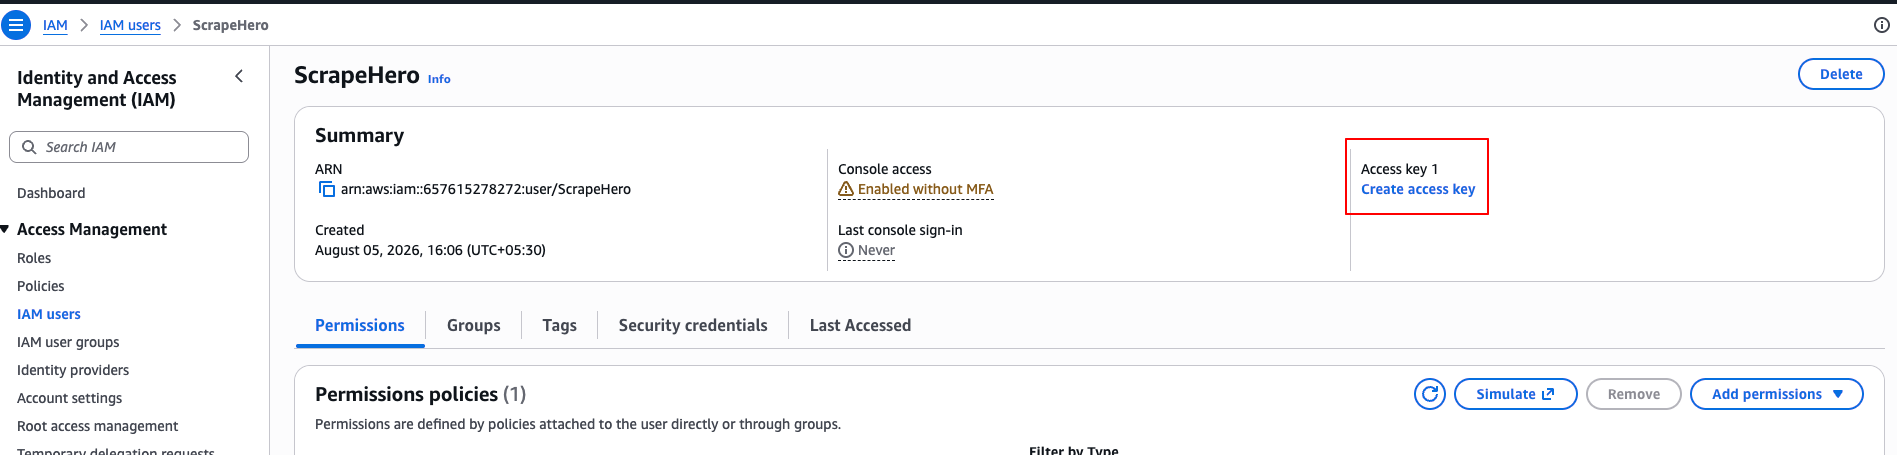
Task: Click the Create access key link
Action: tap(1418, 189)
